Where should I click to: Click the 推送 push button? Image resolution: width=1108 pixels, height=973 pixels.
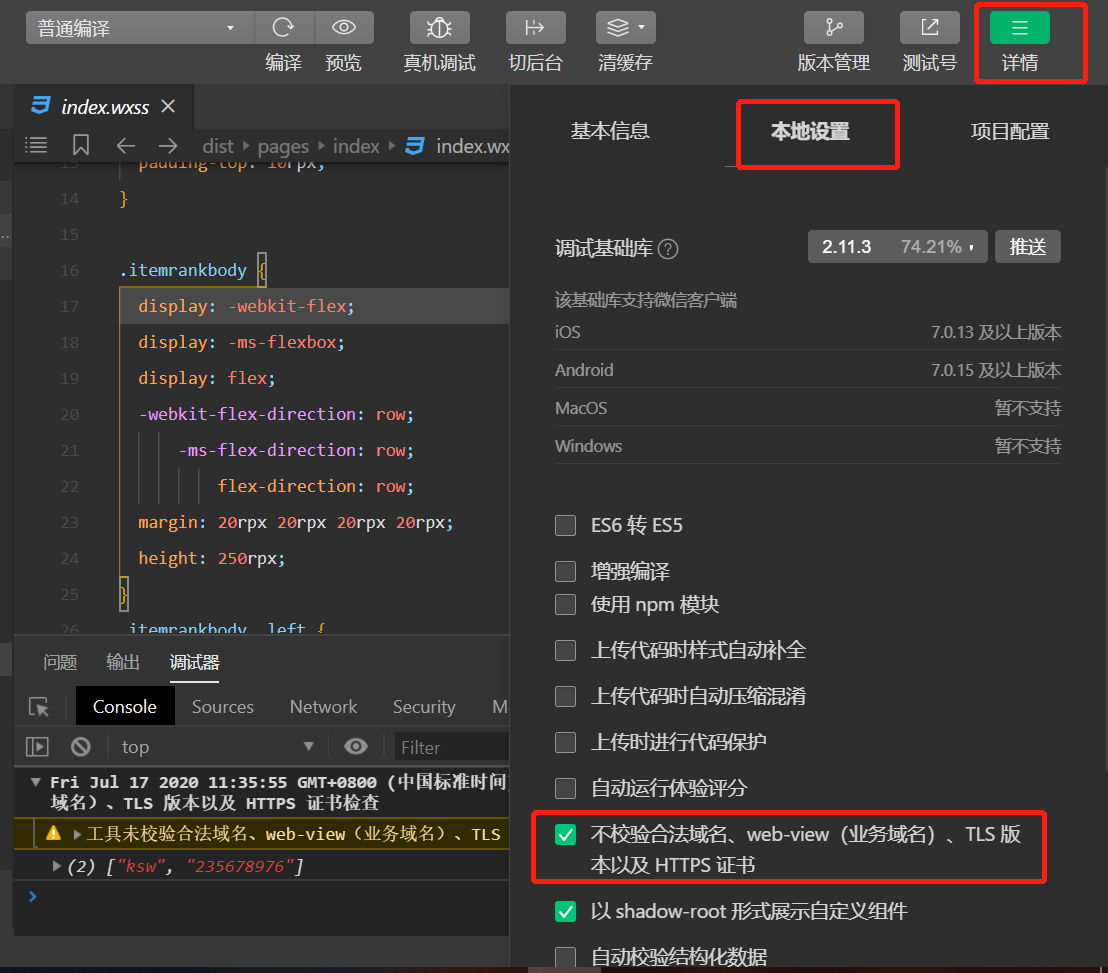[x=1028, y=246]
